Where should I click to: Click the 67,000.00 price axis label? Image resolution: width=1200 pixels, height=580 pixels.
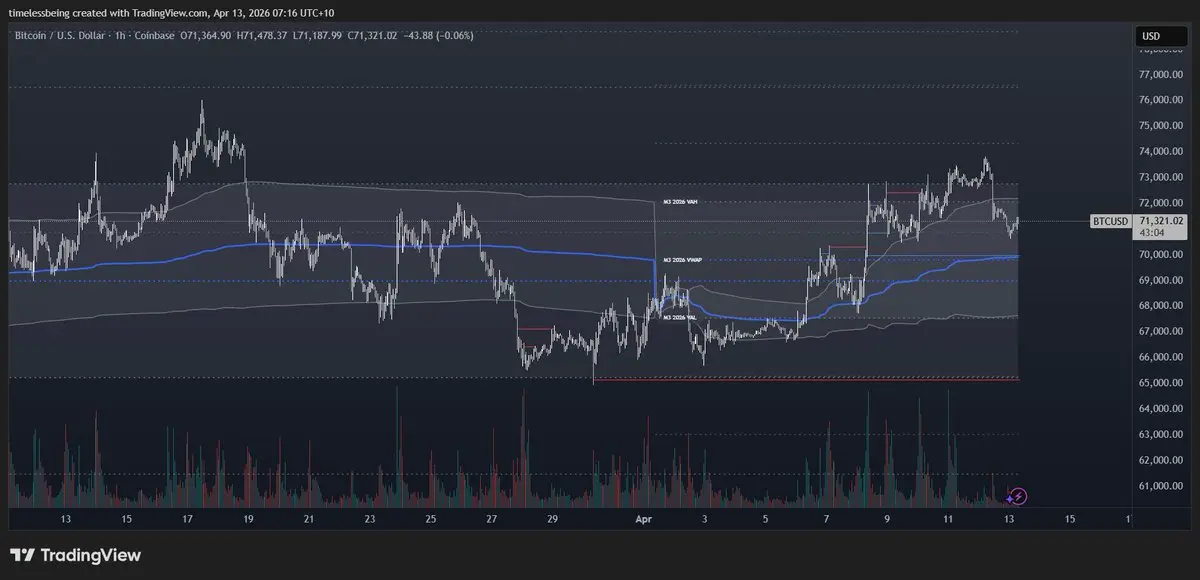[x=1160, y=332]
